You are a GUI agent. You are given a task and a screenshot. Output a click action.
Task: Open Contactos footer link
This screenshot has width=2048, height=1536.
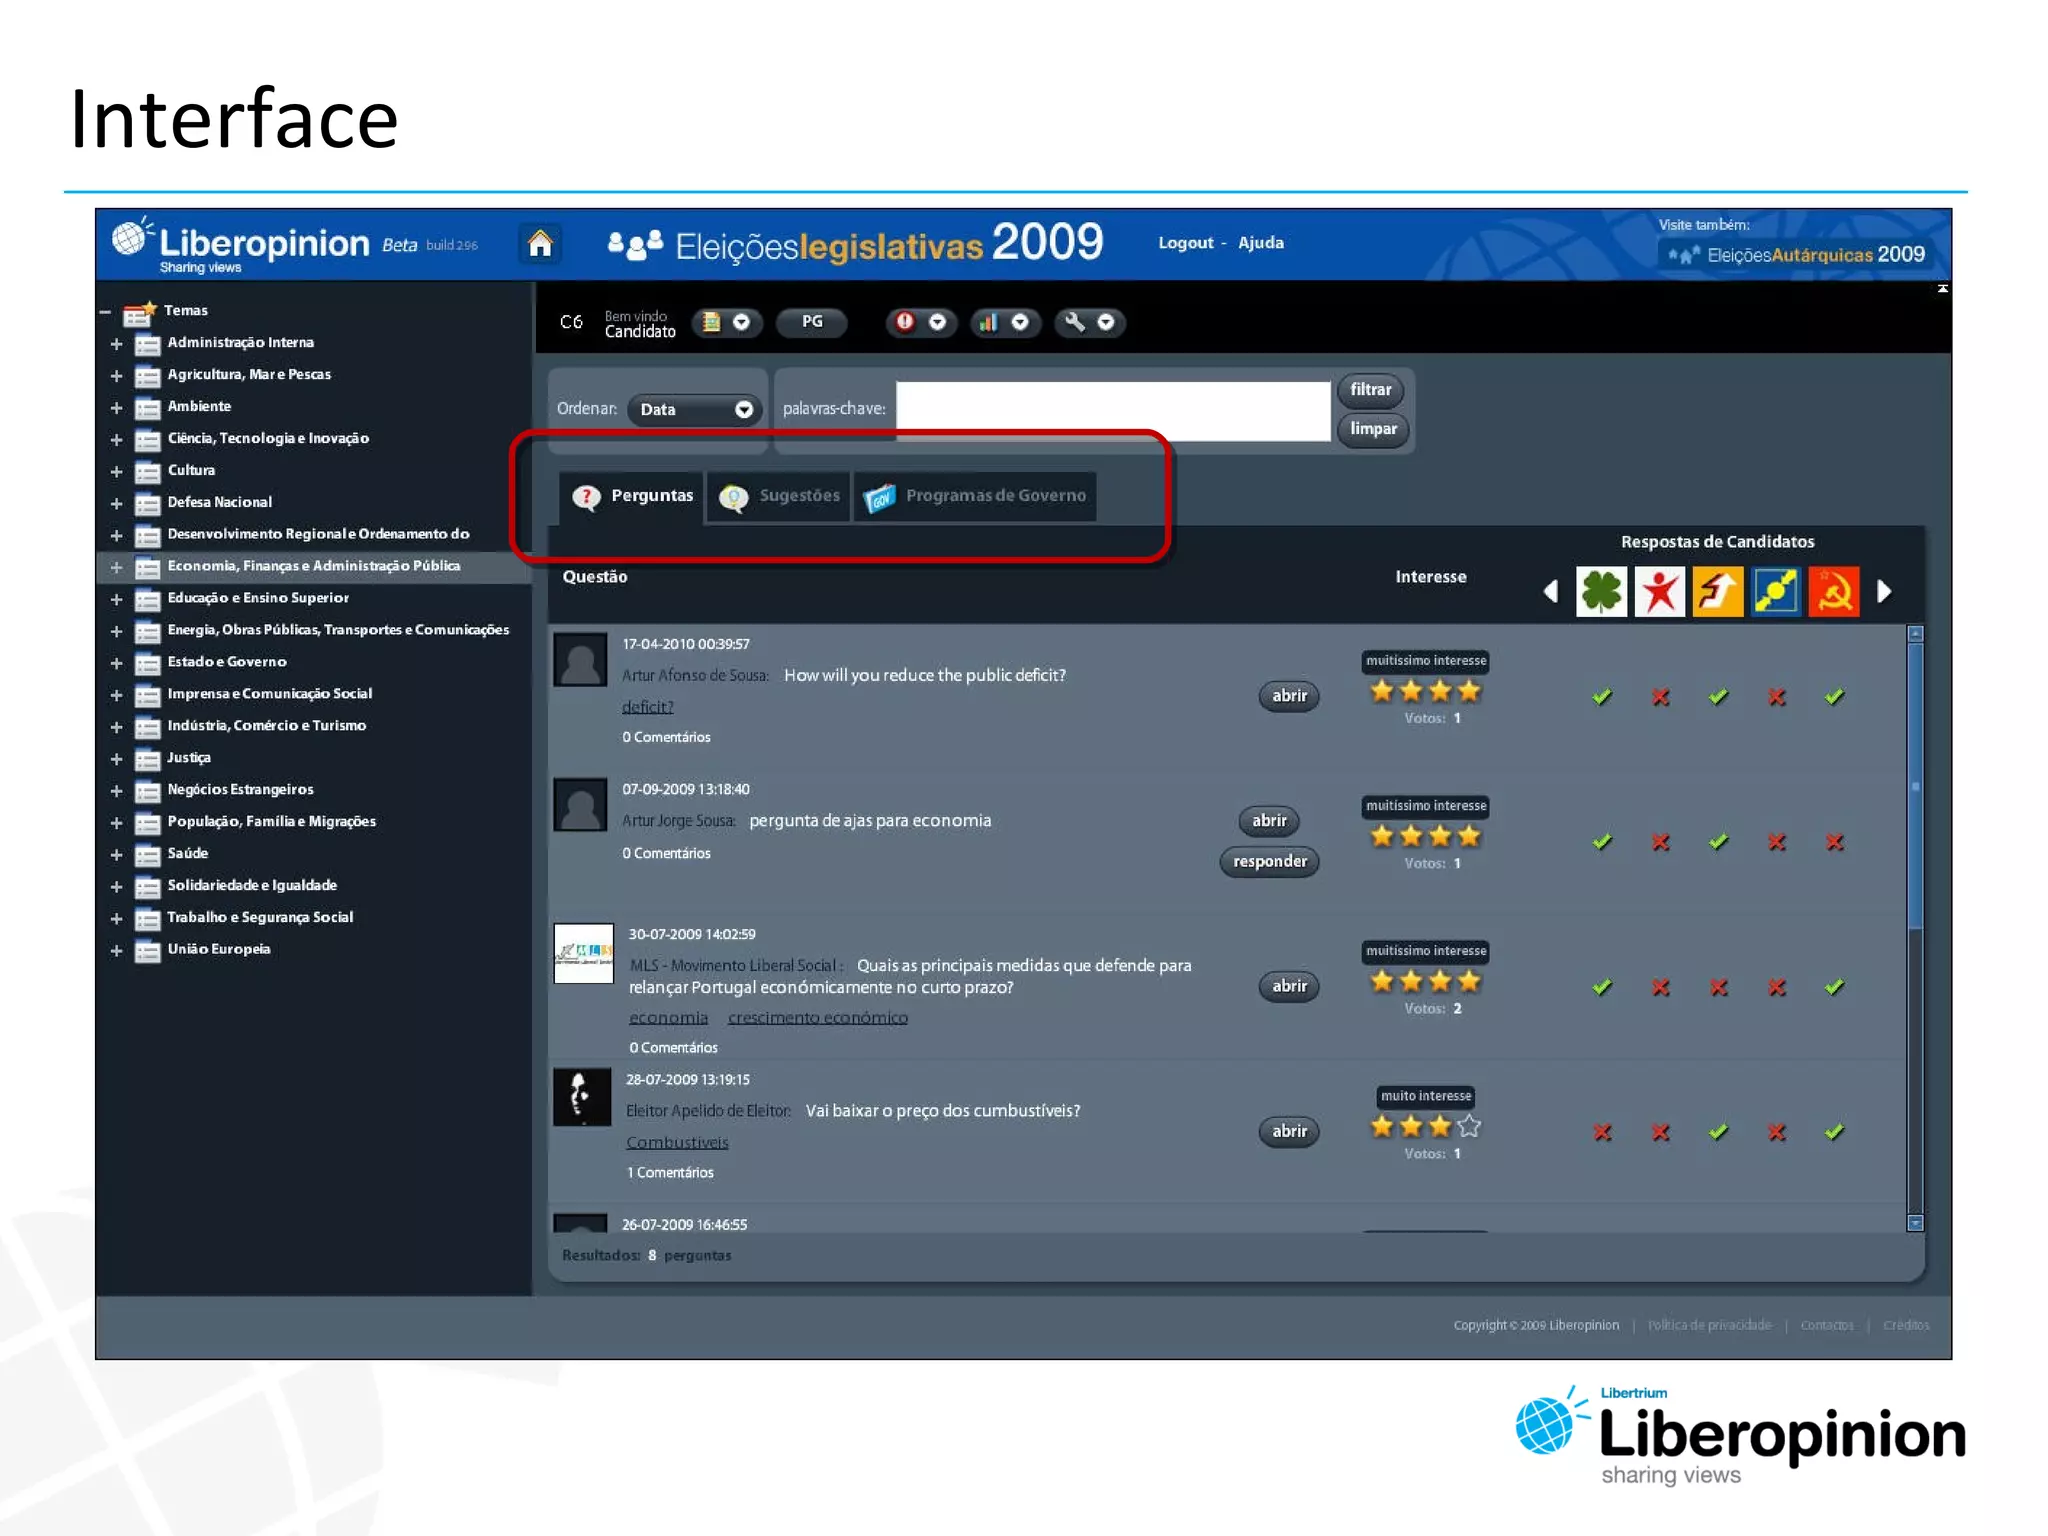click(x=1826, y=1325)
